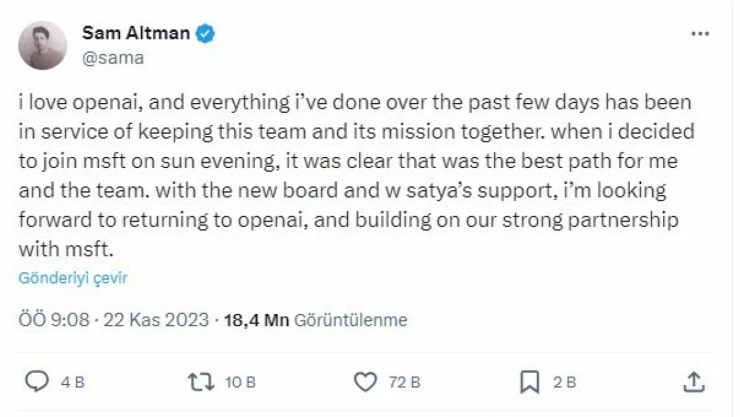740x417 pixels.
Task: Click the Gönderiyi çevir translate link
Action: point(73,278)
